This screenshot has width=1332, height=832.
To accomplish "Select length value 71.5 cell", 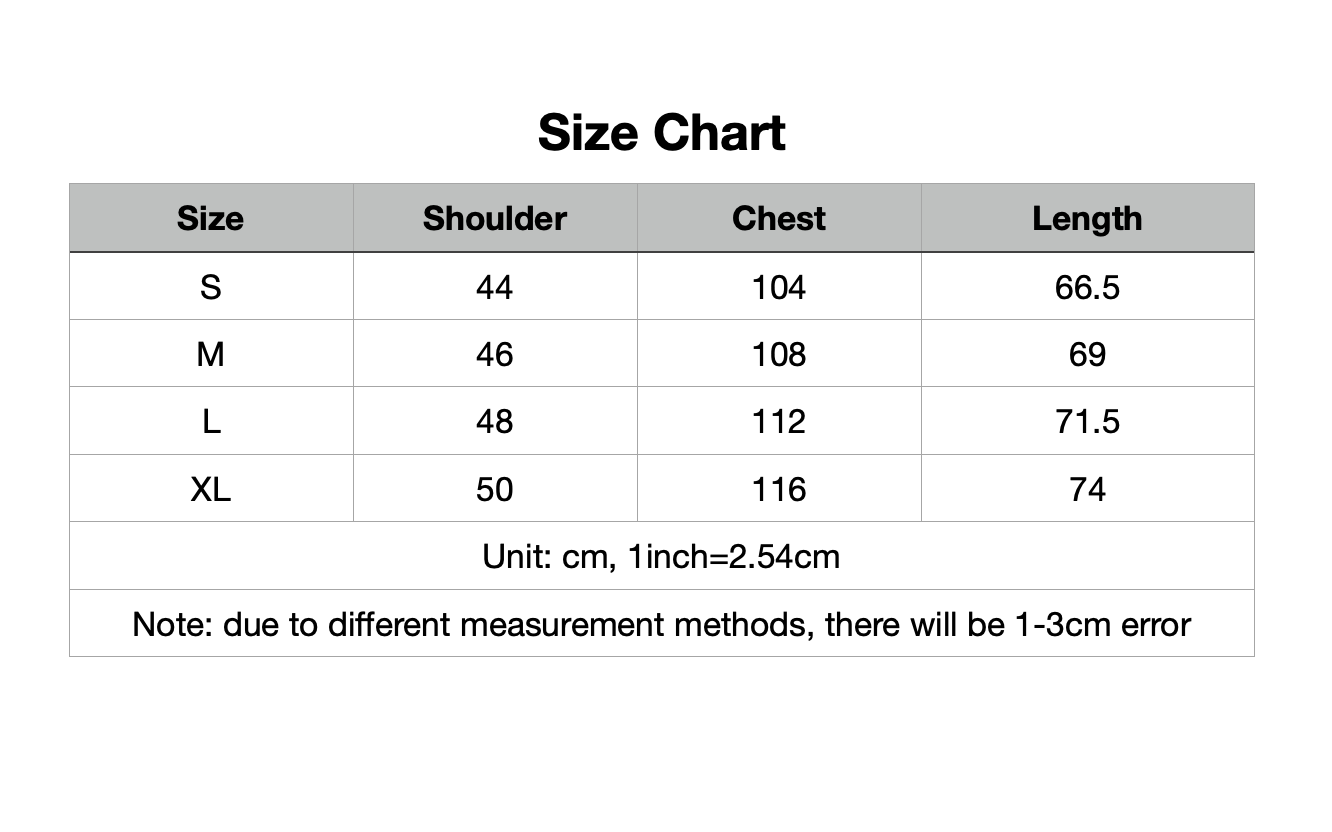I will [x=1087, y=422].
